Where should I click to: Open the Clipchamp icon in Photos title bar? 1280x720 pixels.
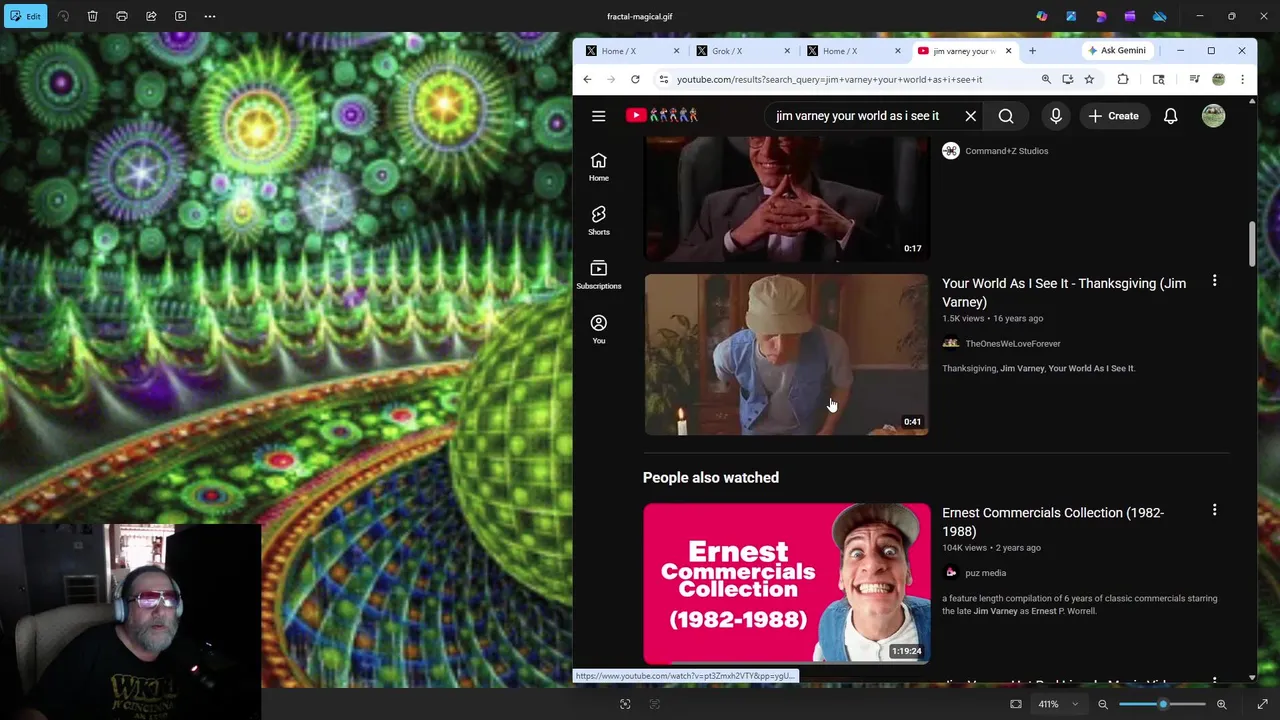pyautogui.click(x=1101, y=16)
